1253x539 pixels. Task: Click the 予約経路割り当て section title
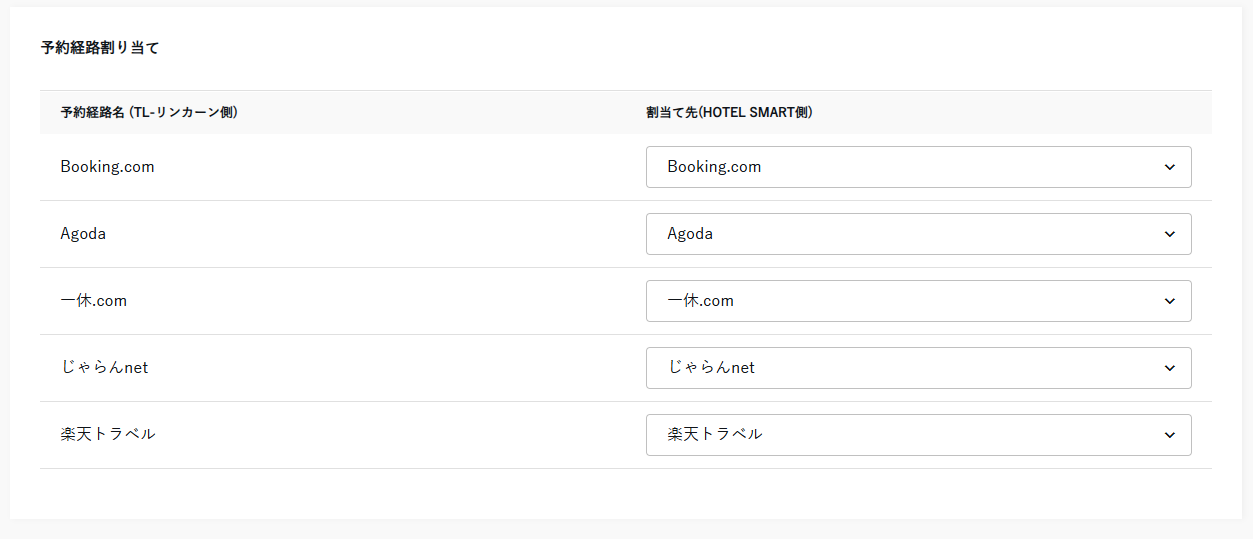point(99,48)
